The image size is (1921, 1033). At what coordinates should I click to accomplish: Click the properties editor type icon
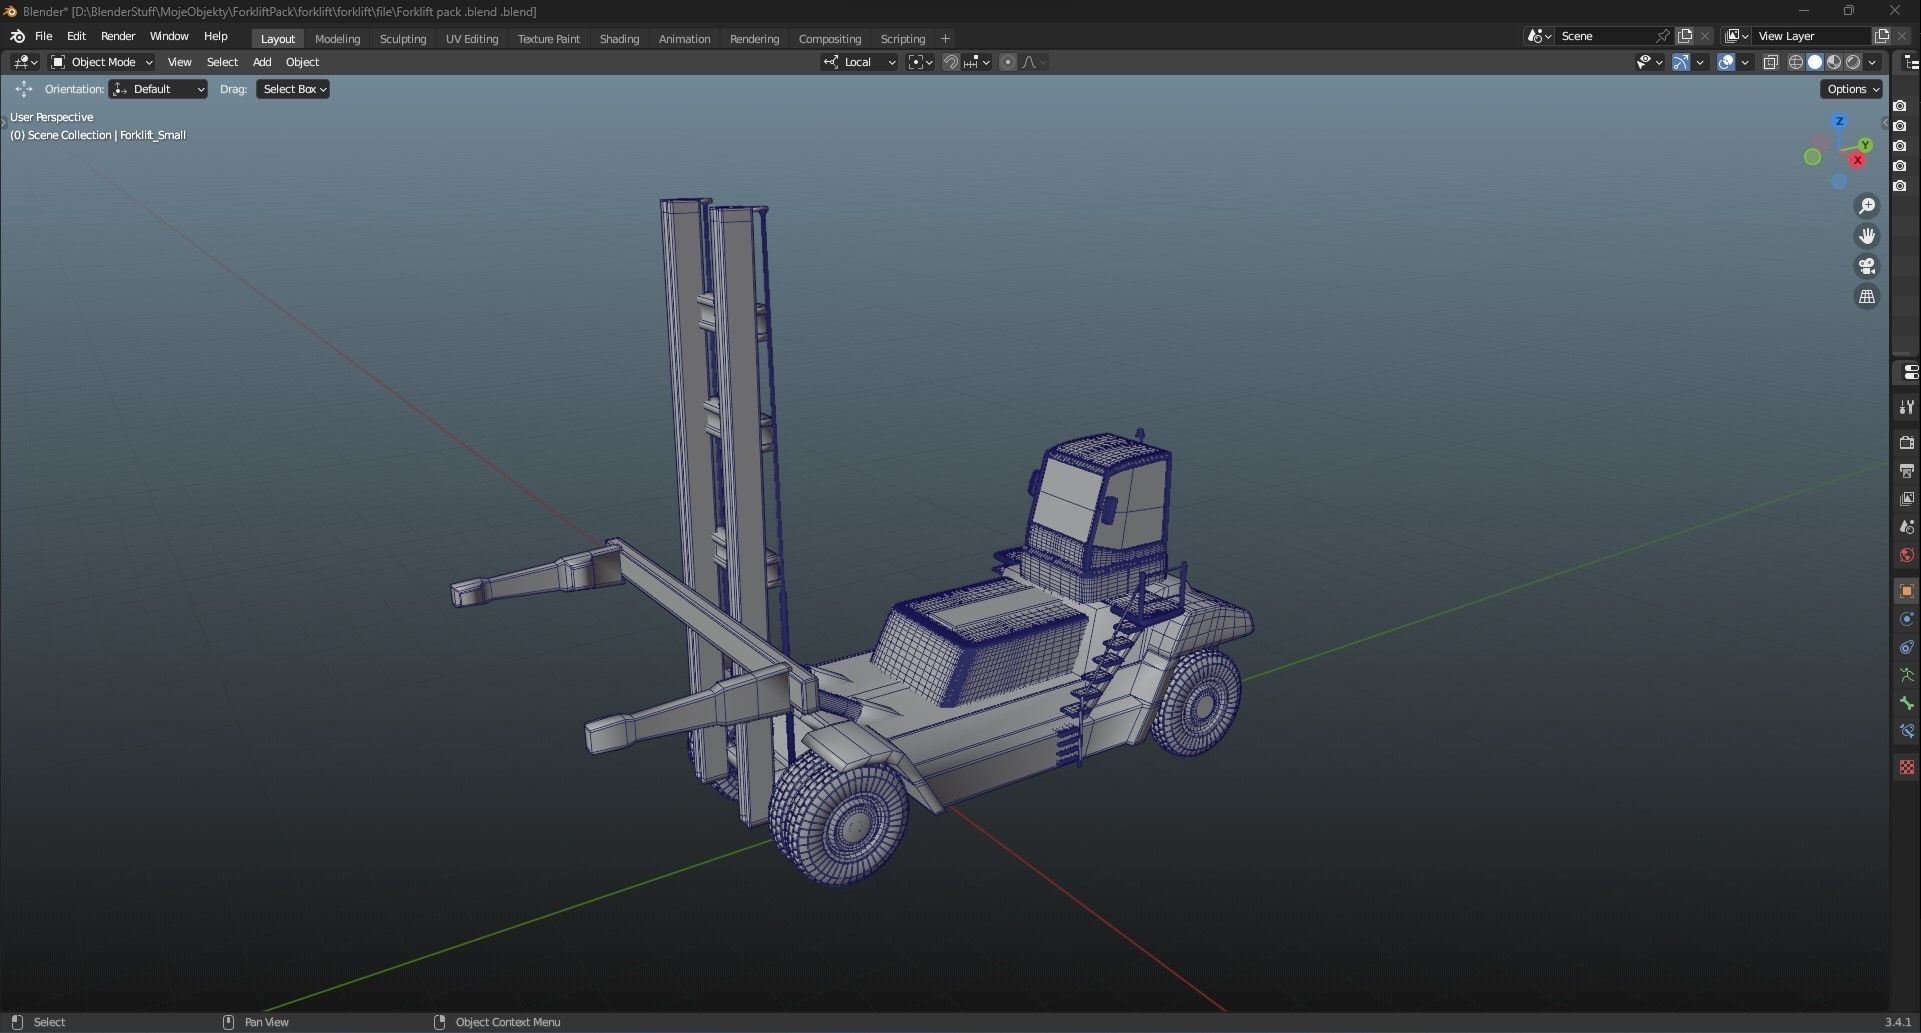coord(1910,372)
